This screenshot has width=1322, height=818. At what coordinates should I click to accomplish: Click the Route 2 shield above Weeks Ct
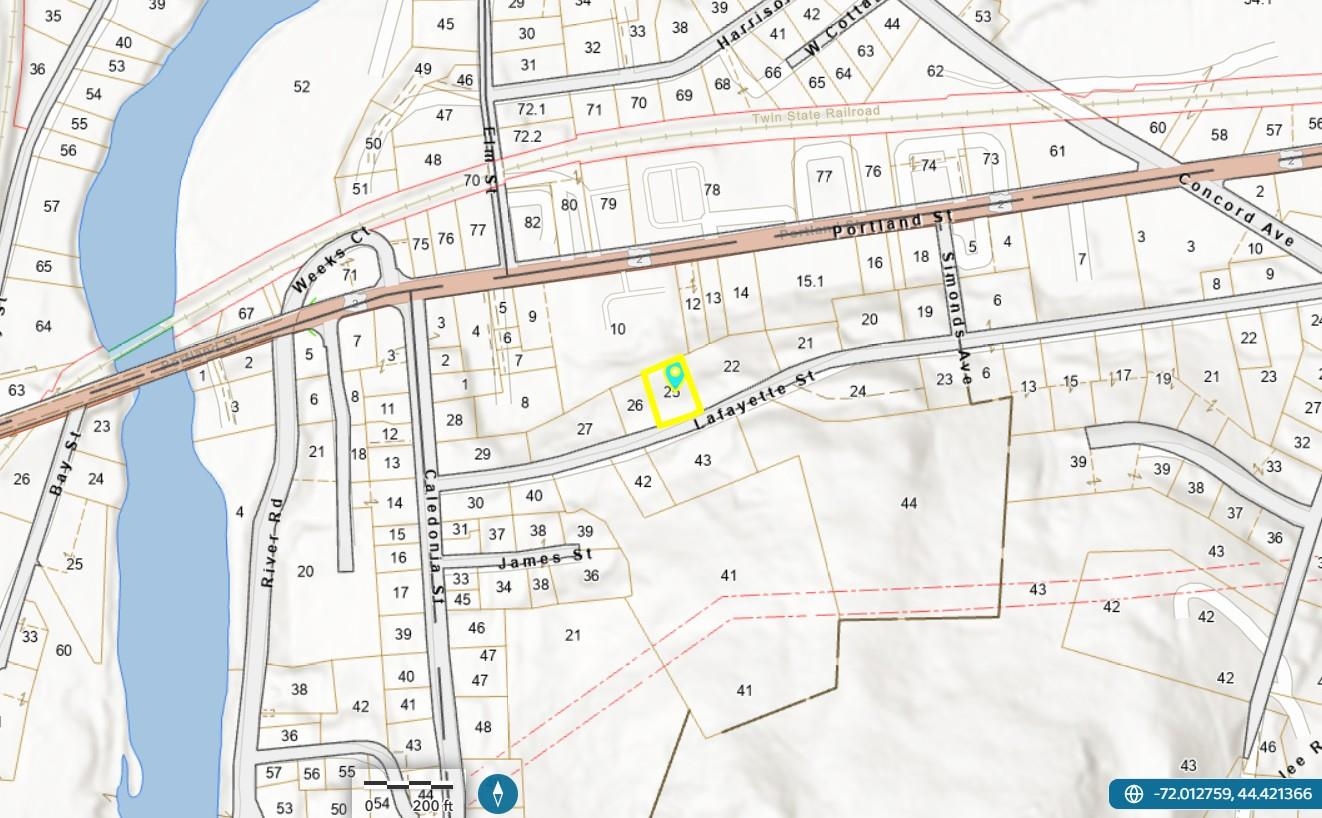tap(354, 301)
